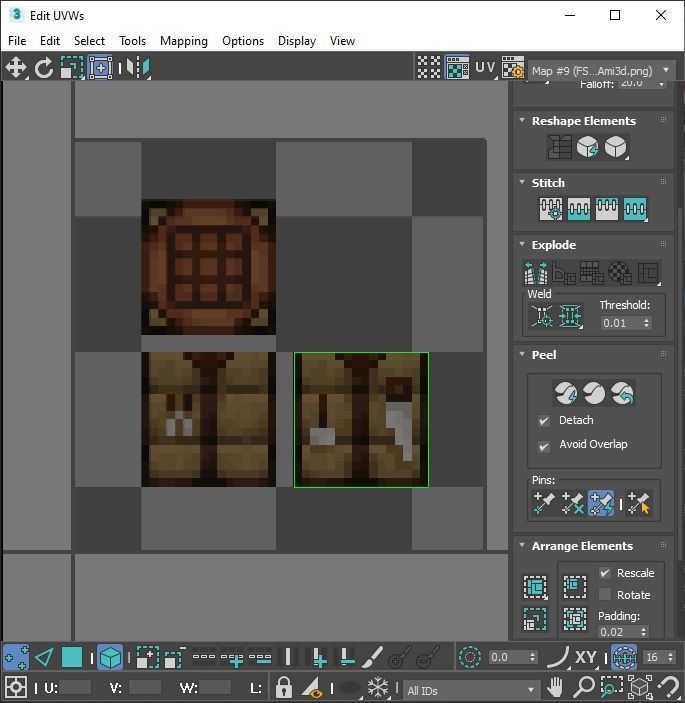
Task: Activate the Freeform Mode tool
Action: pos(100,68)
